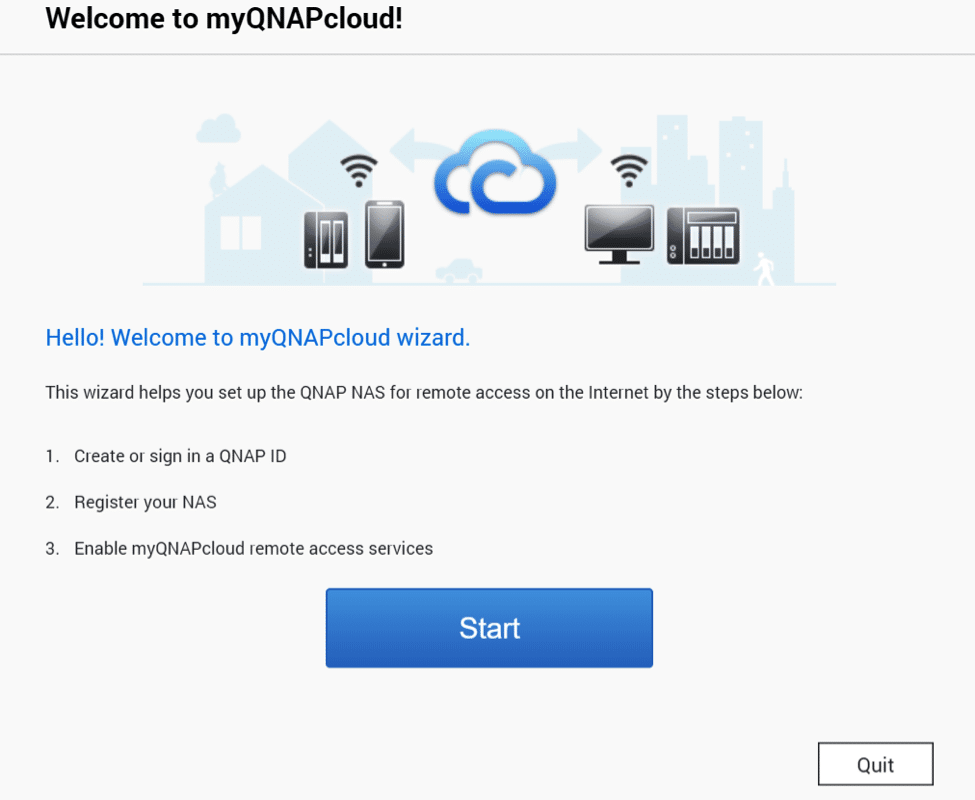Screen dimensions: 975x800
Task: Click the blue Start button
Action: [489, 628]
